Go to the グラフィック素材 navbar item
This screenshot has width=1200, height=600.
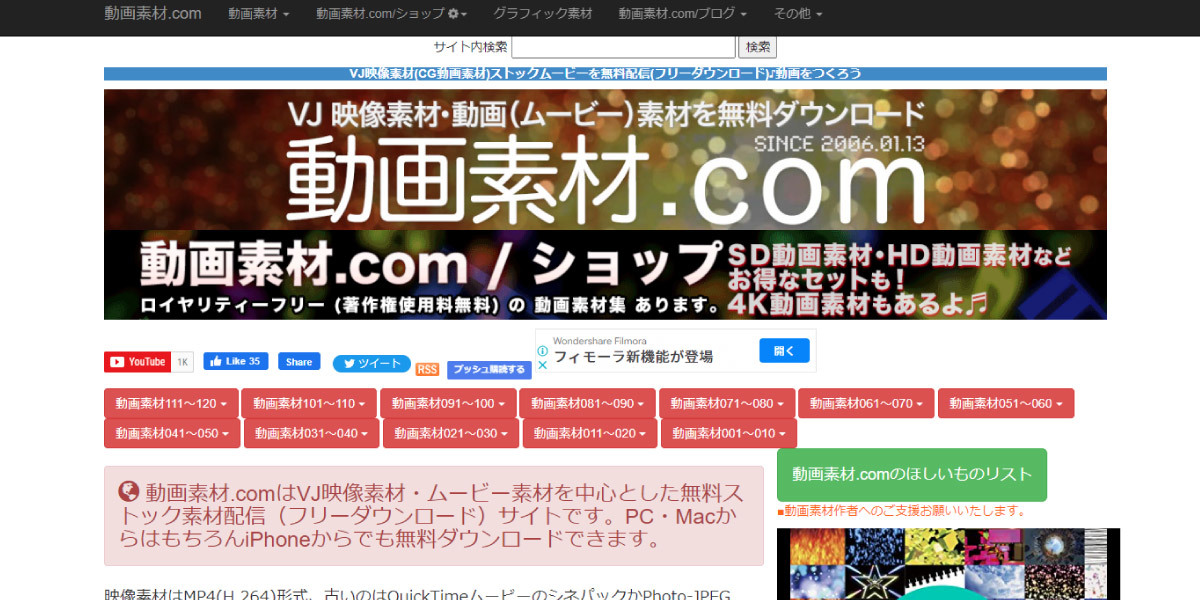pyautogui.click(x=542, y=14)
